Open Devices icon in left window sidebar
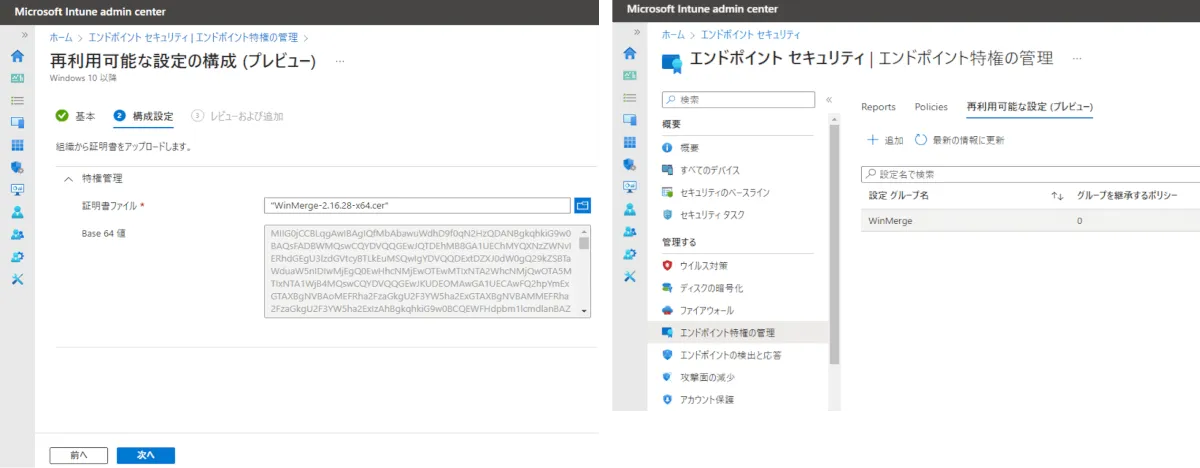This screenshot has width=1200, height=468. [x=17, y=122]
